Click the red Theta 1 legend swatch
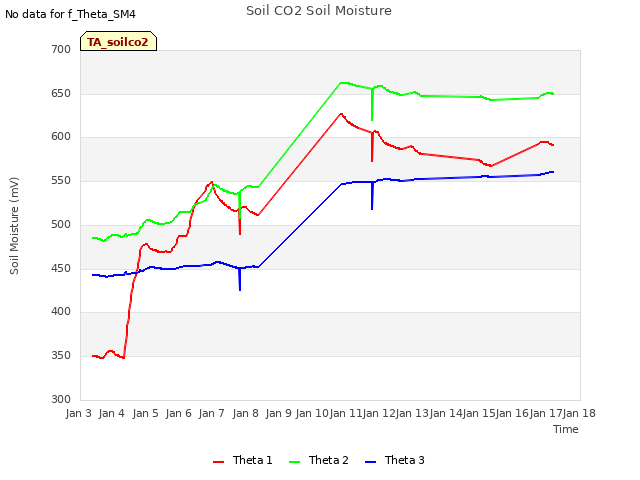 click(x=218, y=462)
